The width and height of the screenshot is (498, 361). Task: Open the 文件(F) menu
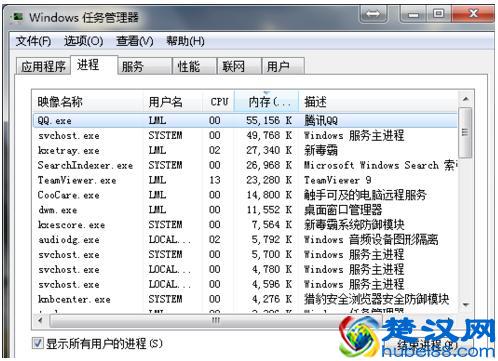(33, 41)
